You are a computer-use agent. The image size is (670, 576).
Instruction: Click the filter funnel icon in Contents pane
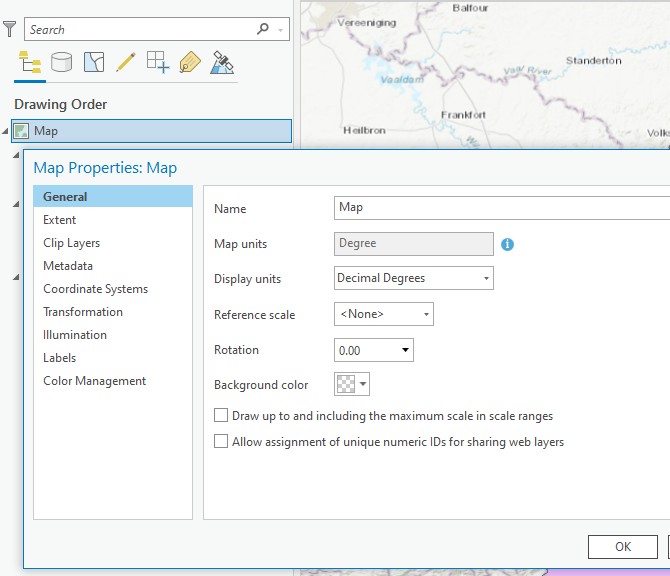(9, 29)
